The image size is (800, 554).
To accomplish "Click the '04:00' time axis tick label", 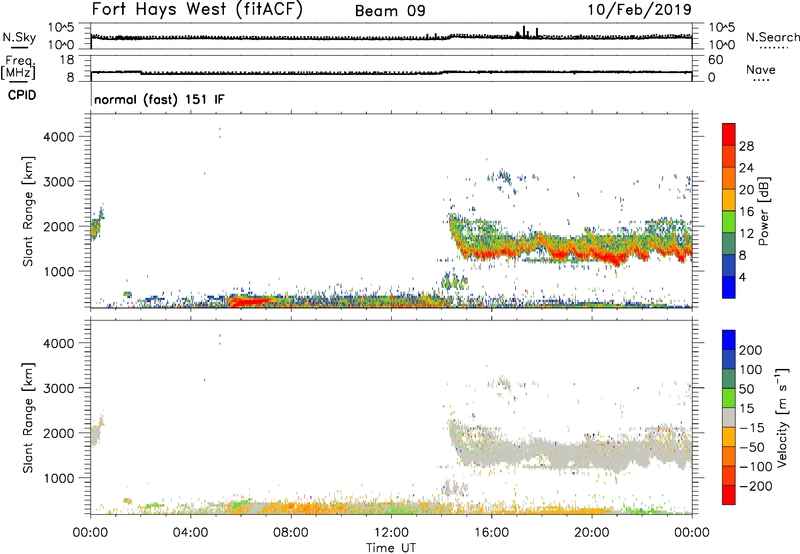I will tap(191, 533).
